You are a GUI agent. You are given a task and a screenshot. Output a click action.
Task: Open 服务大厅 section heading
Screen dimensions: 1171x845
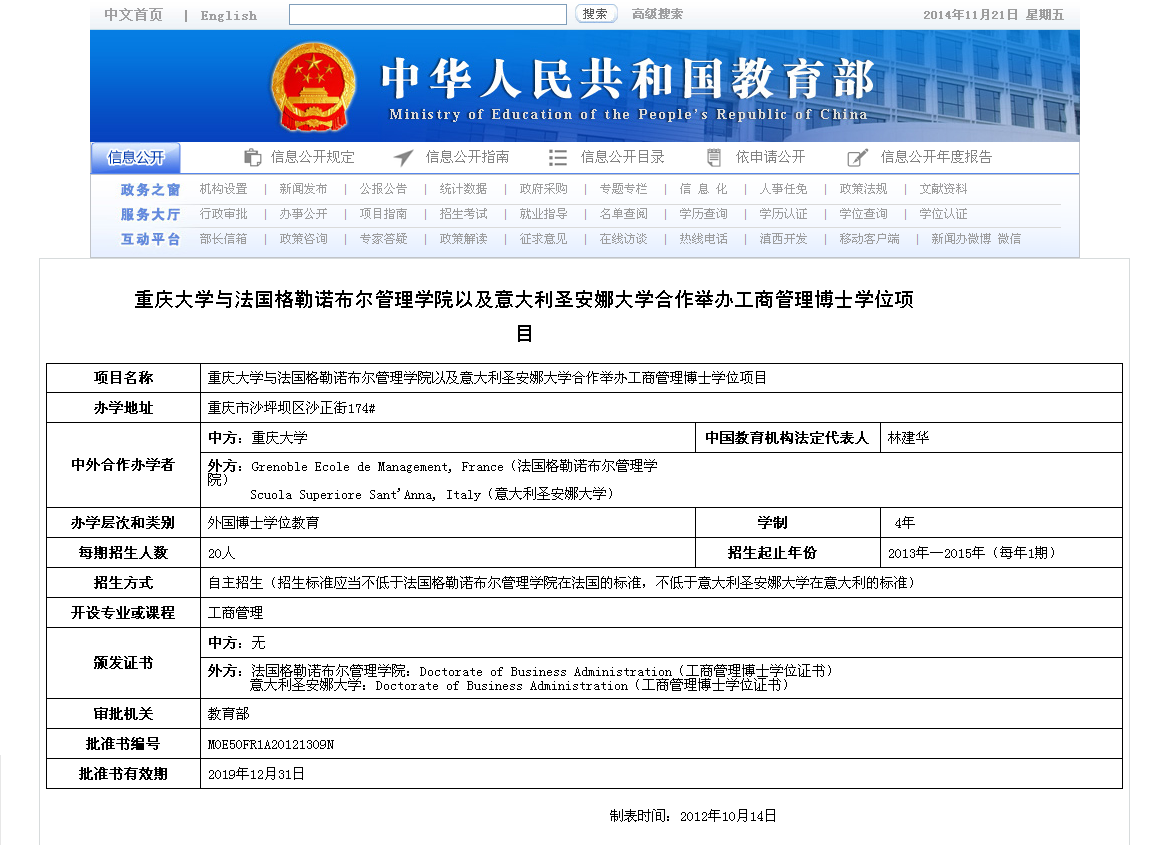click(150, 214)
